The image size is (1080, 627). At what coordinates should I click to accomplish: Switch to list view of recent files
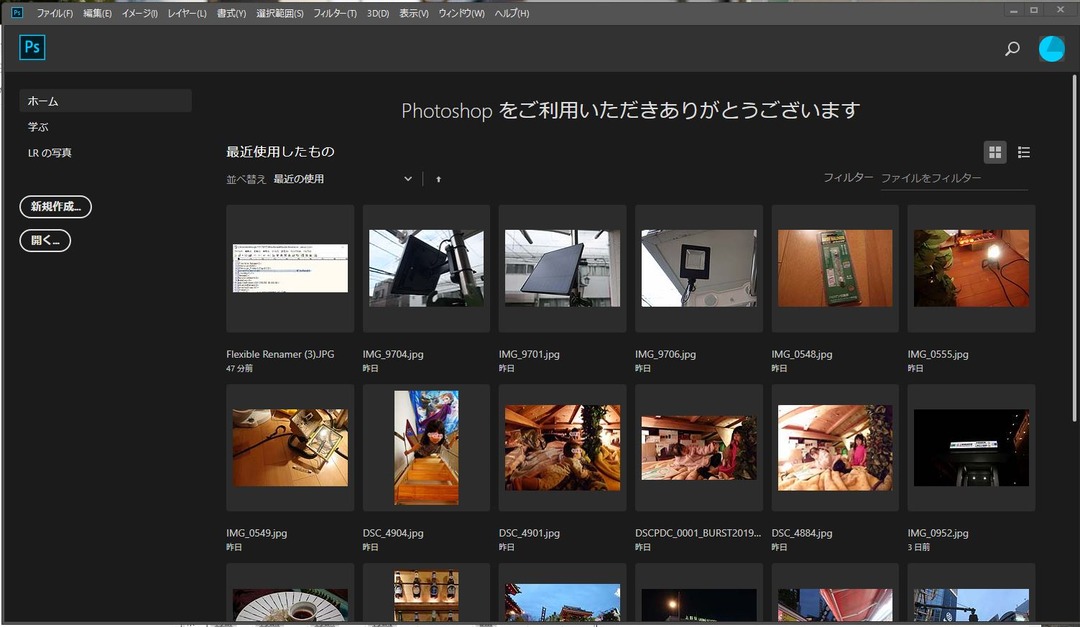pos(1024,152)
